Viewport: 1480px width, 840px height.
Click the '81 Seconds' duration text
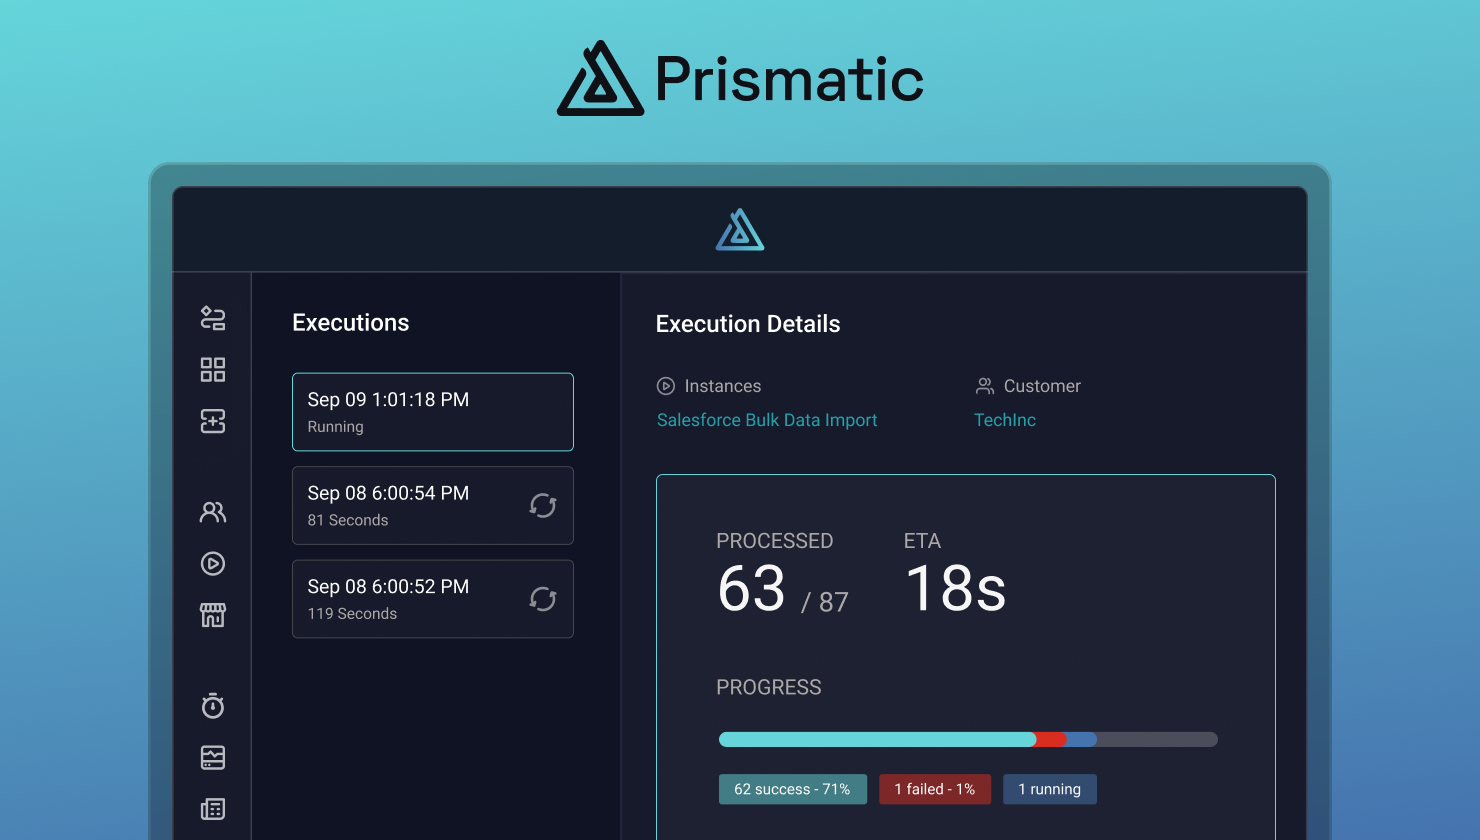(348, 520)
